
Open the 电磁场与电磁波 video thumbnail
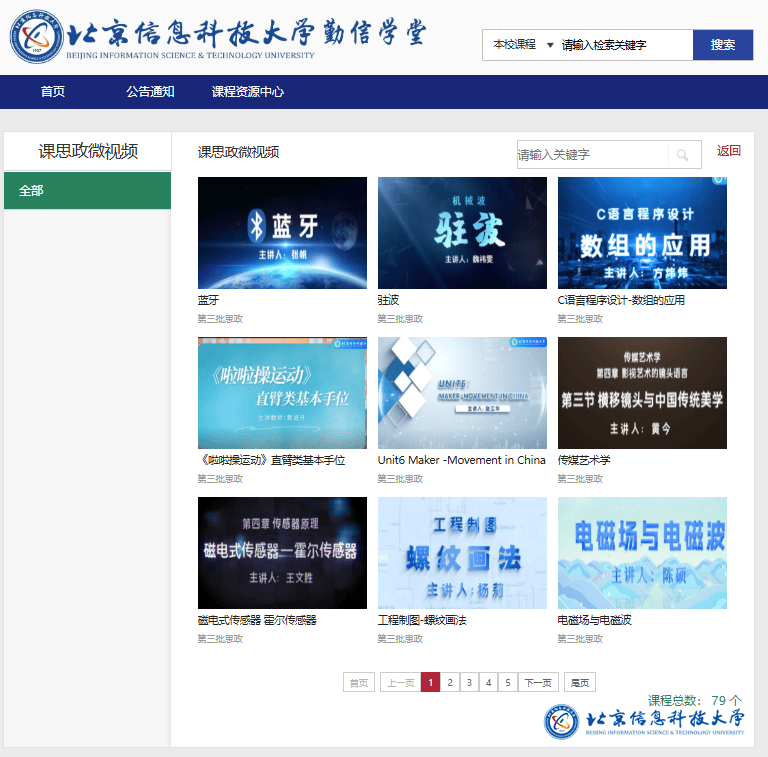642,553
